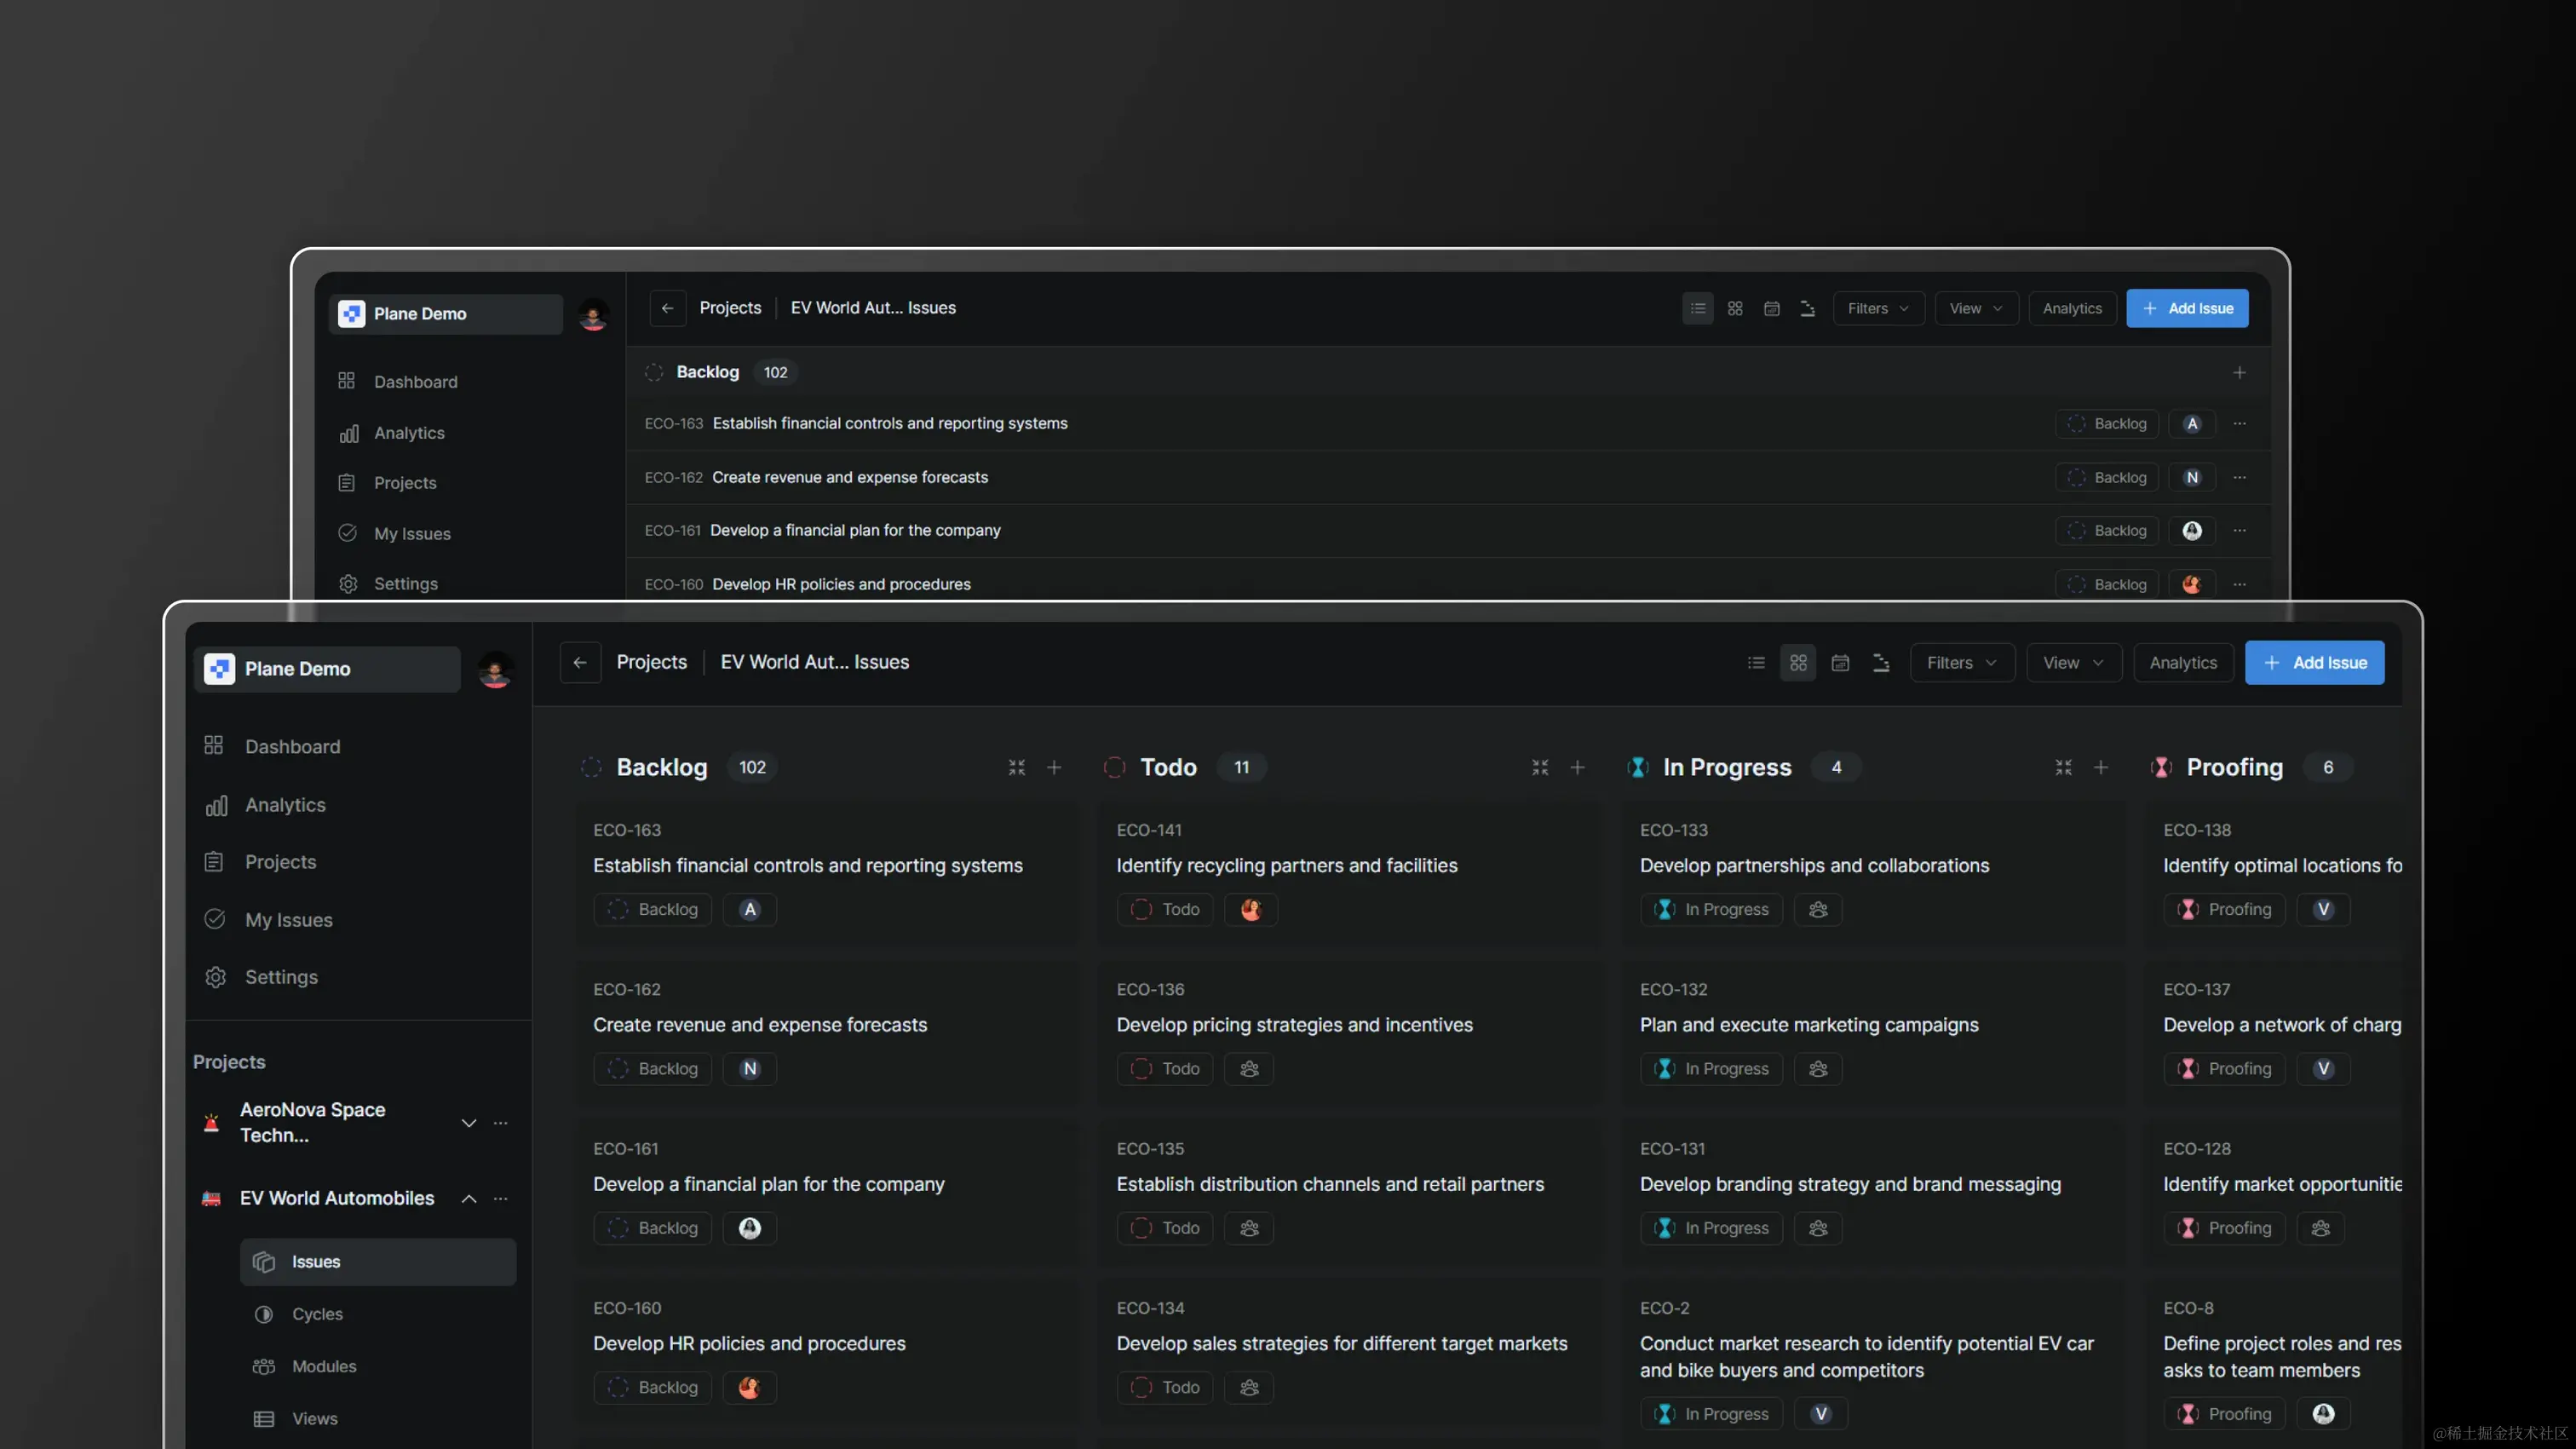Open calendar layout in front window
This screenshot has height=1449, width=2576.
1840,663
